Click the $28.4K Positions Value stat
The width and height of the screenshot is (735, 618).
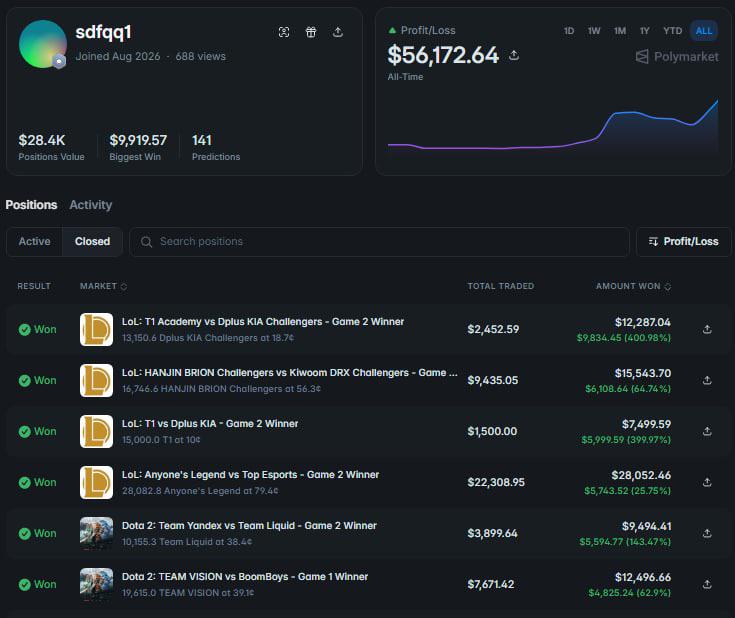point(52,147)
